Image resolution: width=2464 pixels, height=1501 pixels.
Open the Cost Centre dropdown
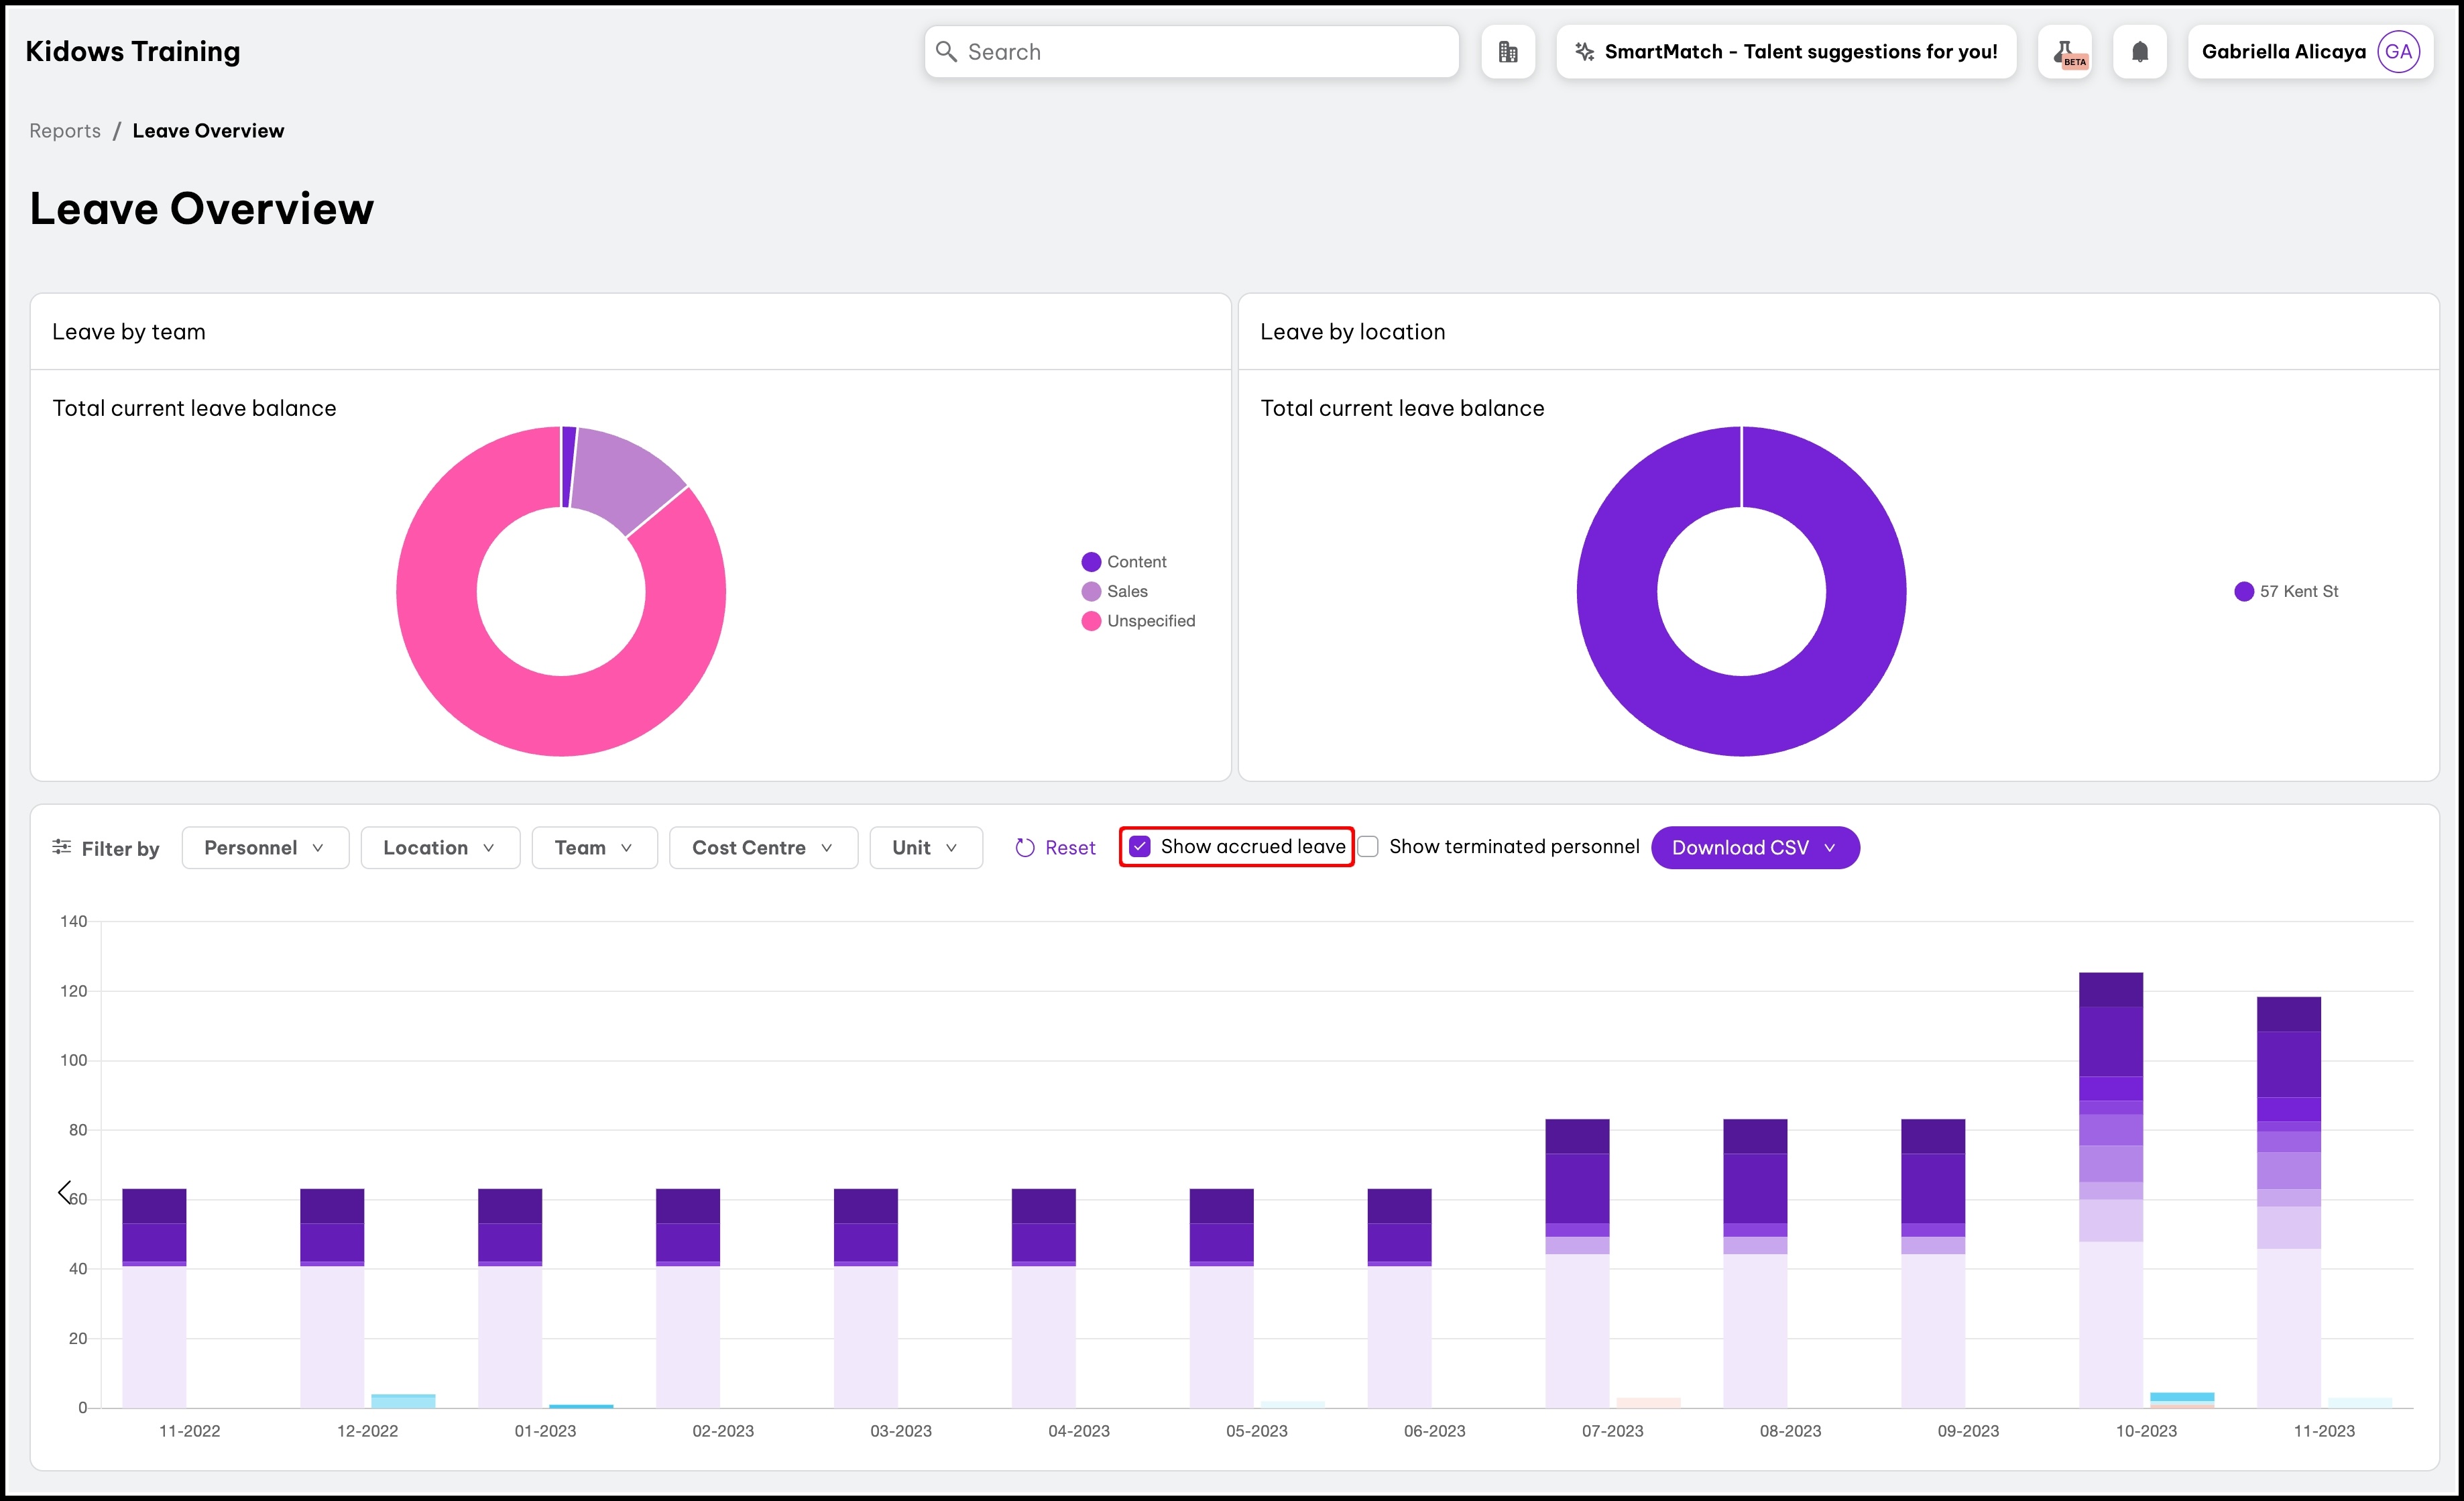762,848
